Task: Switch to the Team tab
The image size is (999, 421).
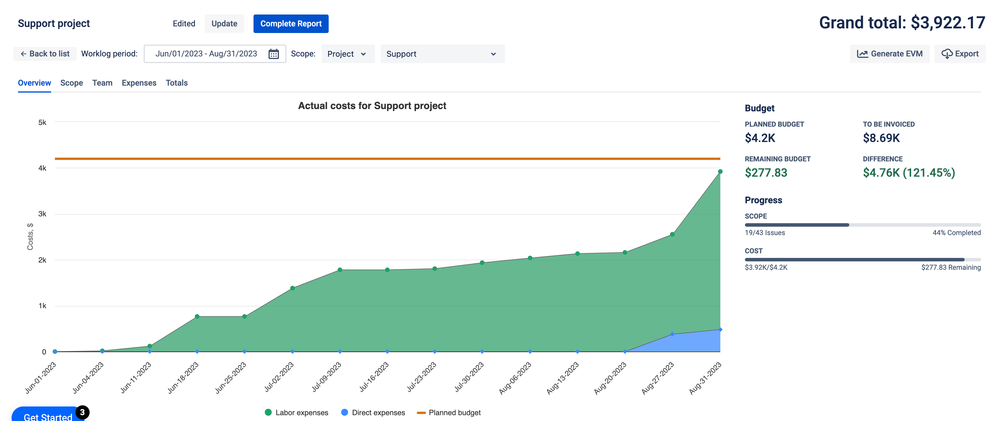Action: coord(102,83)
